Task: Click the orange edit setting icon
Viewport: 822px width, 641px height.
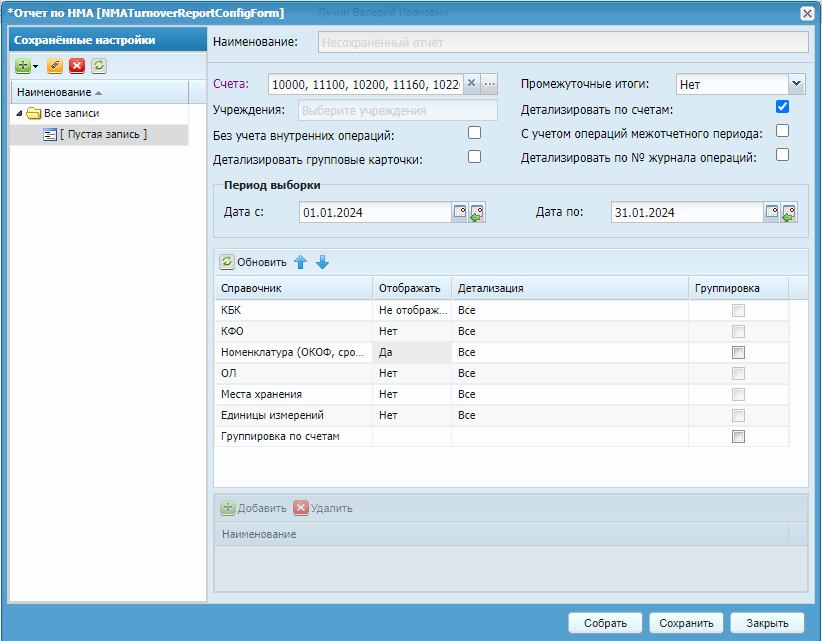Action: [55, 66]
